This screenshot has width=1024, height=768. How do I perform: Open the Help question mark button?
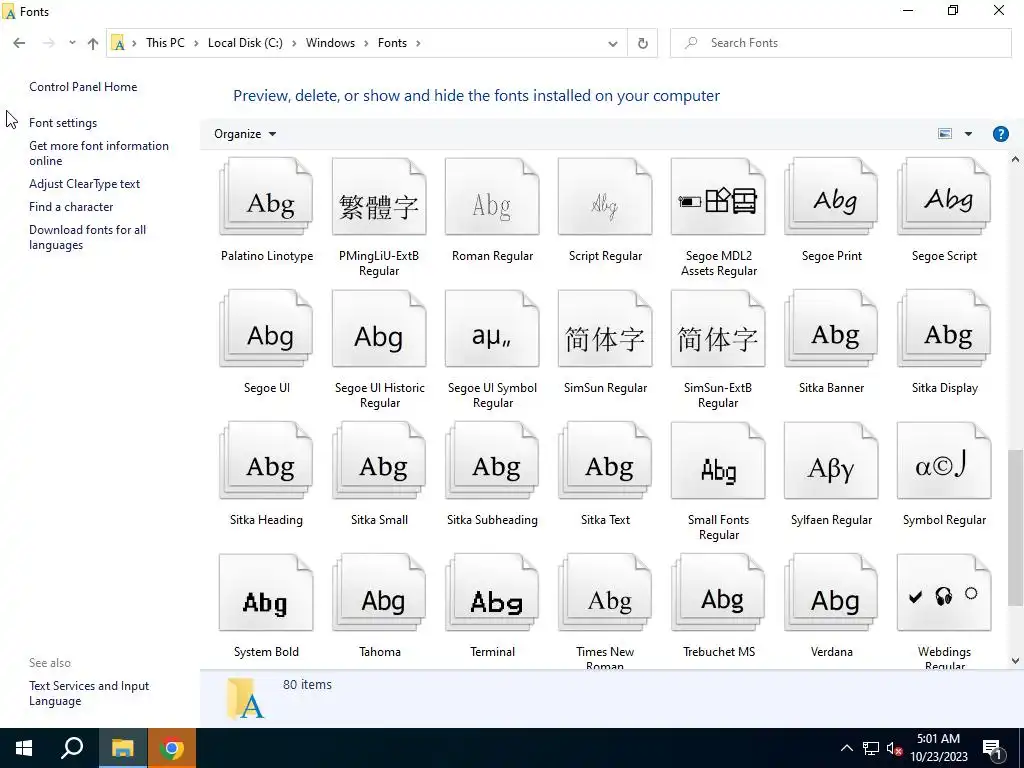point(1000,134)
